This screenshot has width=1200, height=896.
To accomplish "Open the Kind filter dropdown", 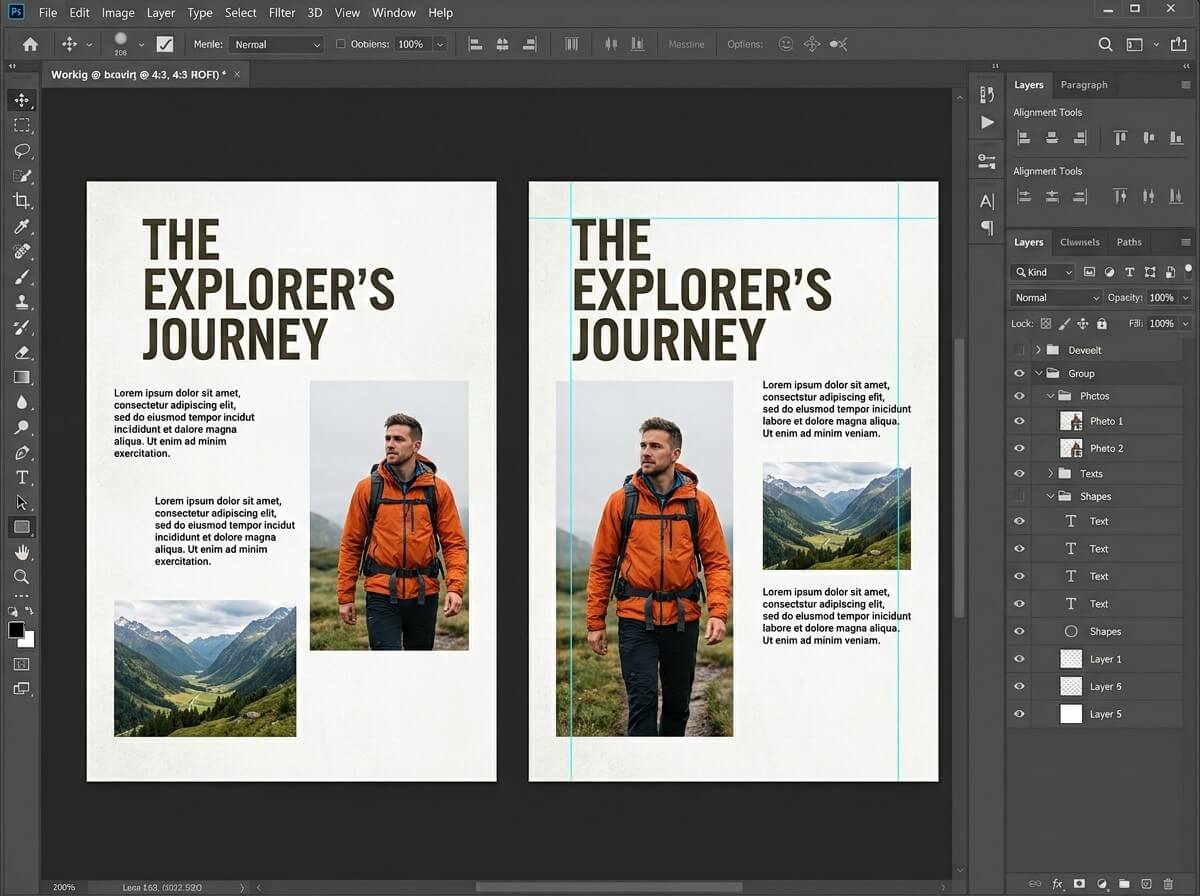I will (1042, 272).
